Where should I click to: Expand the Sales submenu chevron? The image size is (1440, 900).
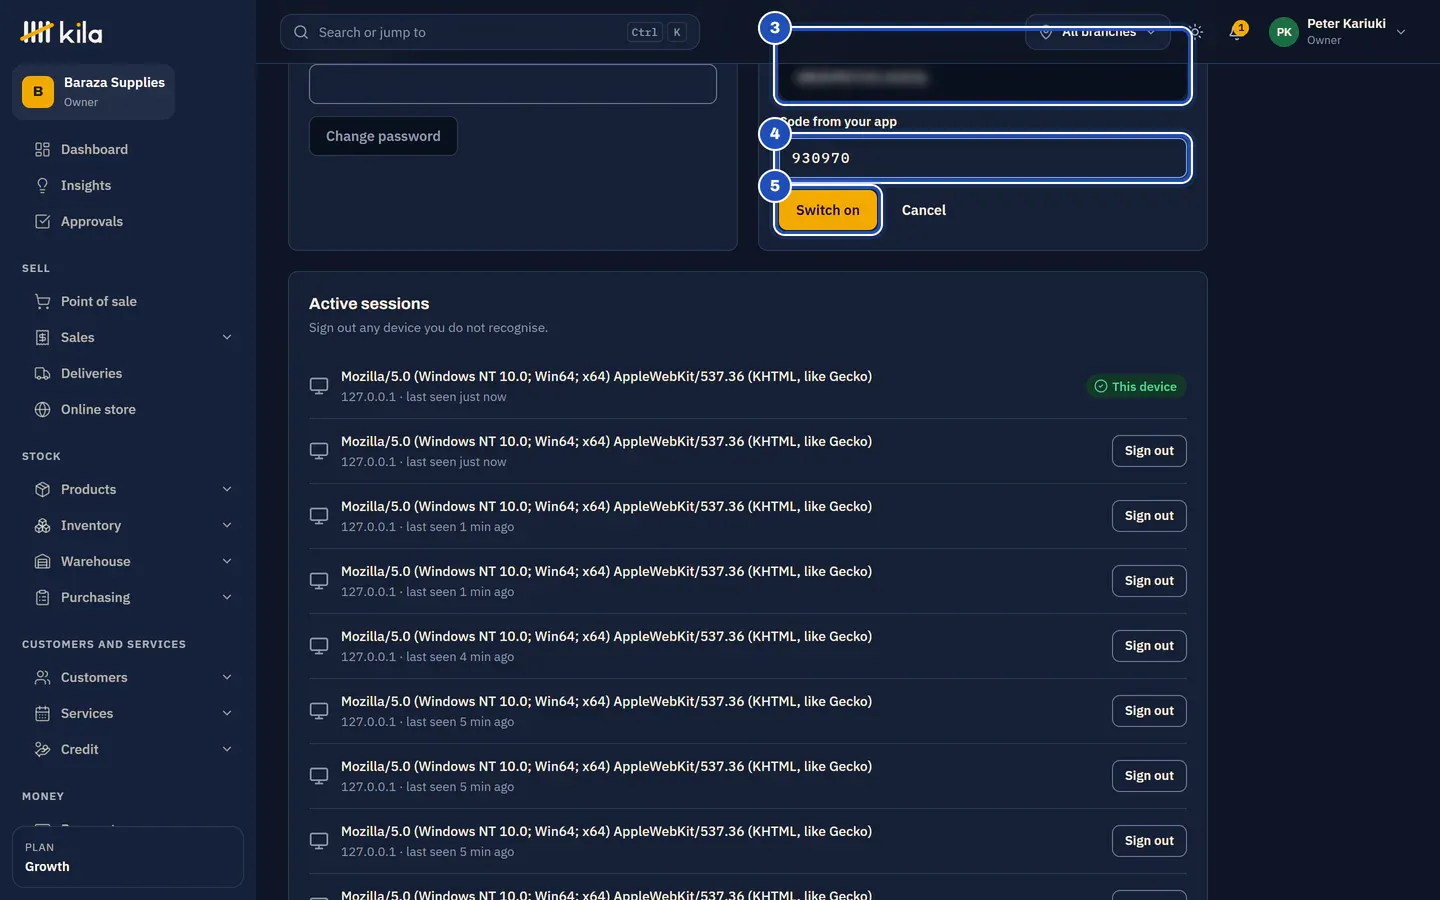coord(227,337)
